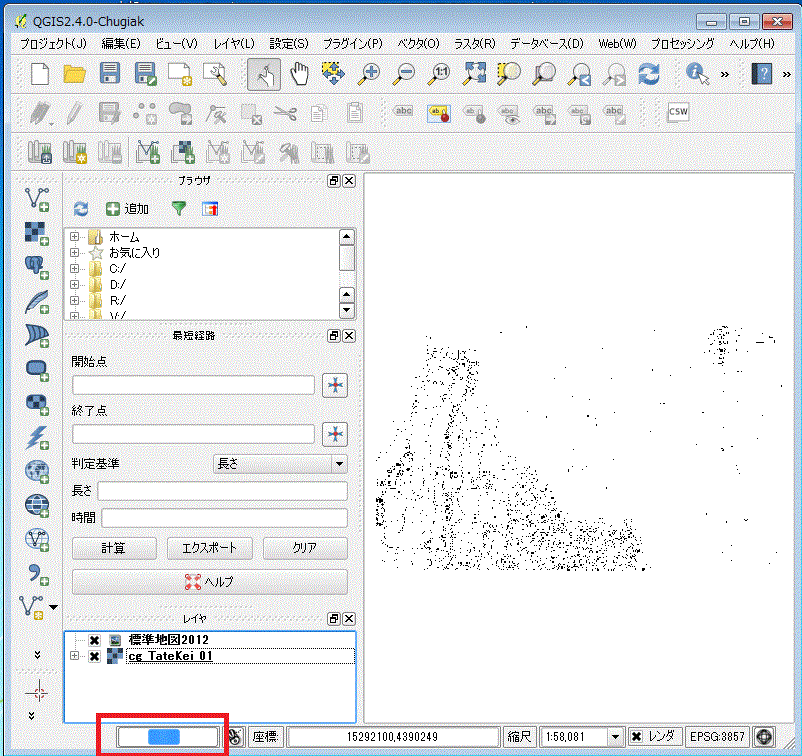This screenshot has width=802, height=756.
Task: Click the Add Vector Layer icon
Action: coord(37,199)
